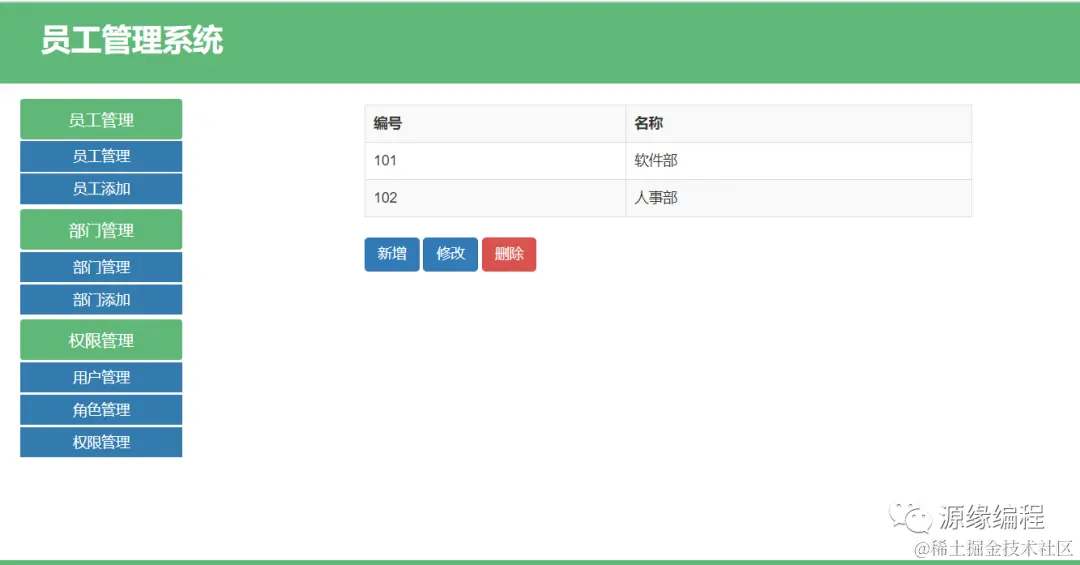Open the blue 员工管理 submenu item

[x=101, y=156]
